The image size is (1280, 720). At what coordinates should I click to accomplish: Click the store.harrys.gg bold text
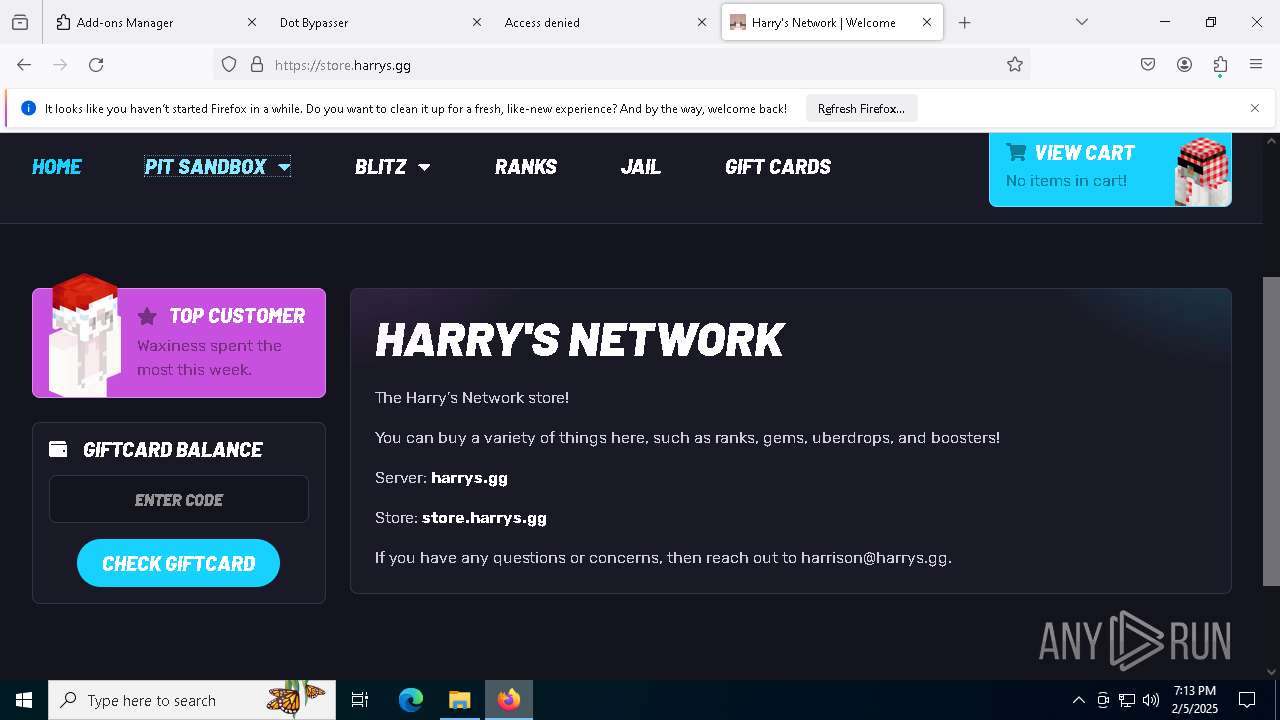click(484, 518)
